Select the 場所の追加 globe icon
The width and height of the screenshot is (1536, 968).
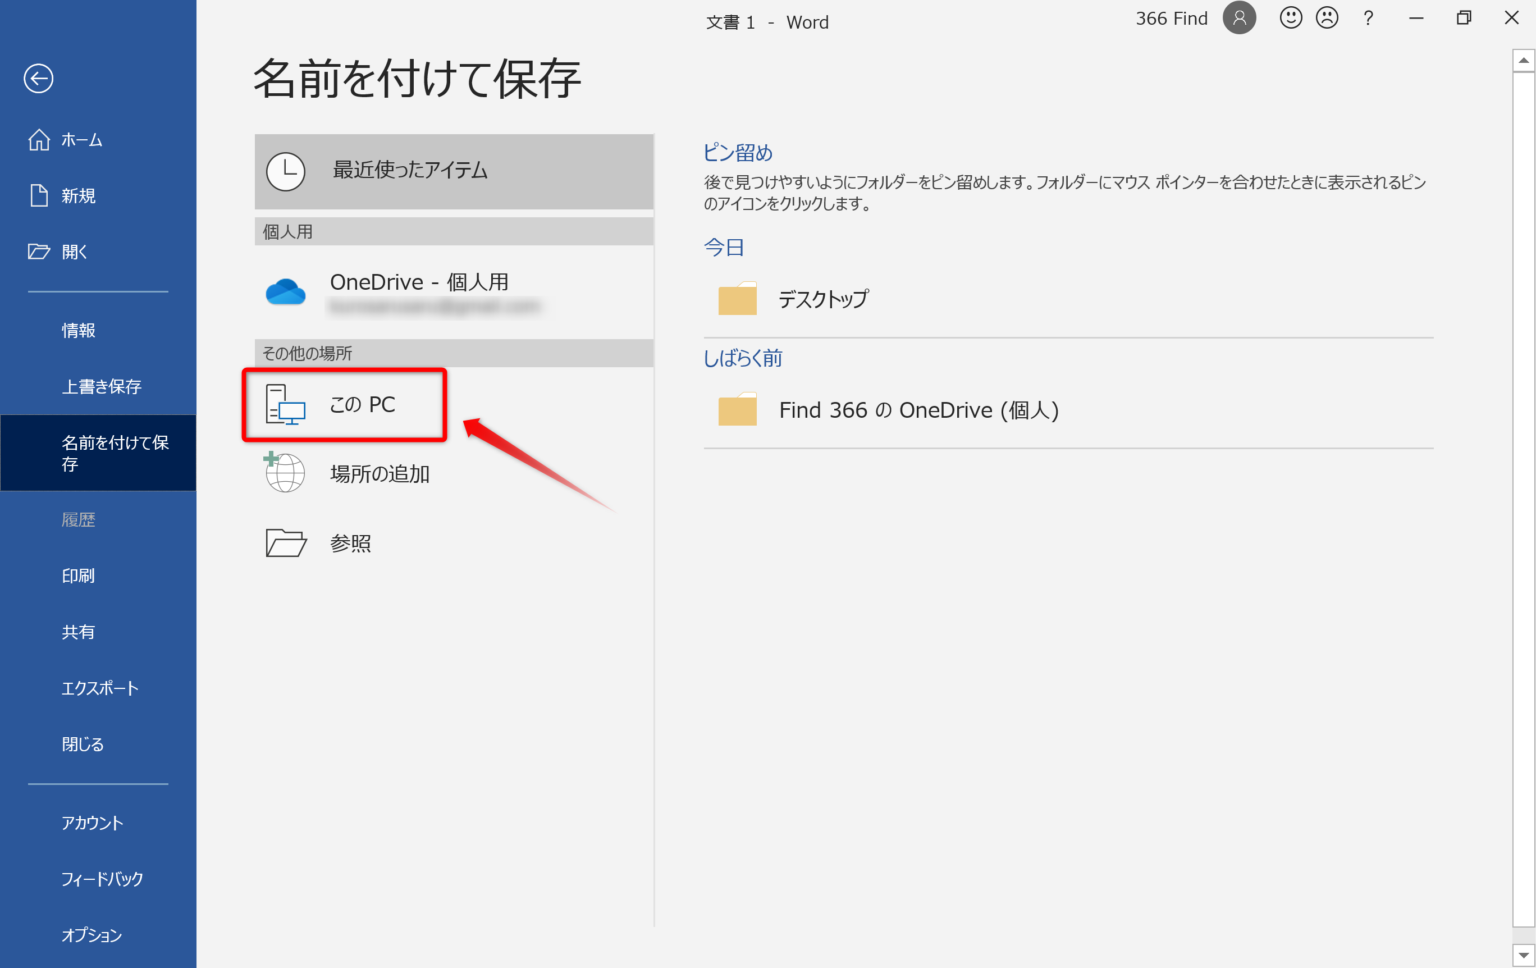click(285, 472)
